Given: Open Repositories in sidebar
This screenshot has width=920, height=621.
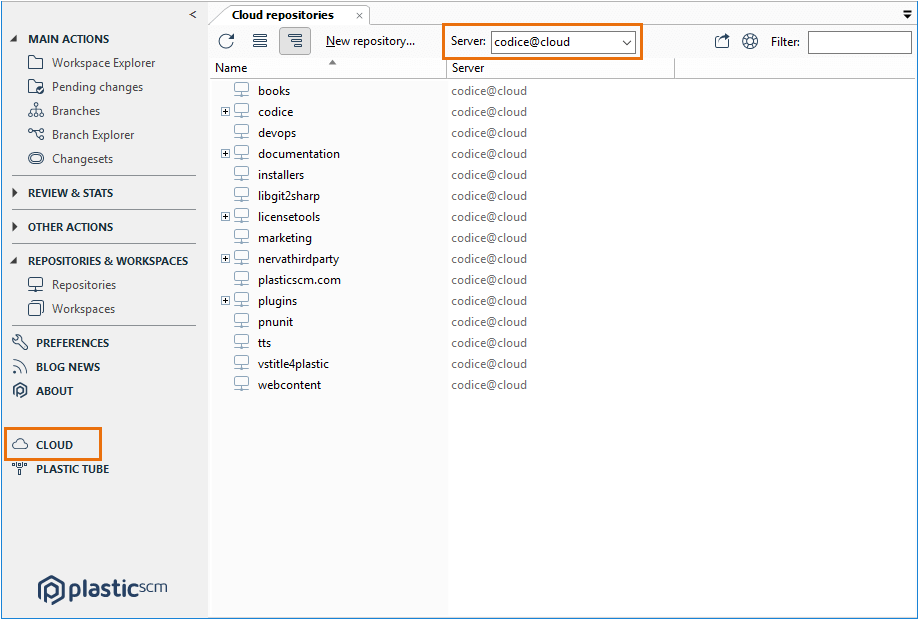Looking at the screenshot, I should pos(84,285).
